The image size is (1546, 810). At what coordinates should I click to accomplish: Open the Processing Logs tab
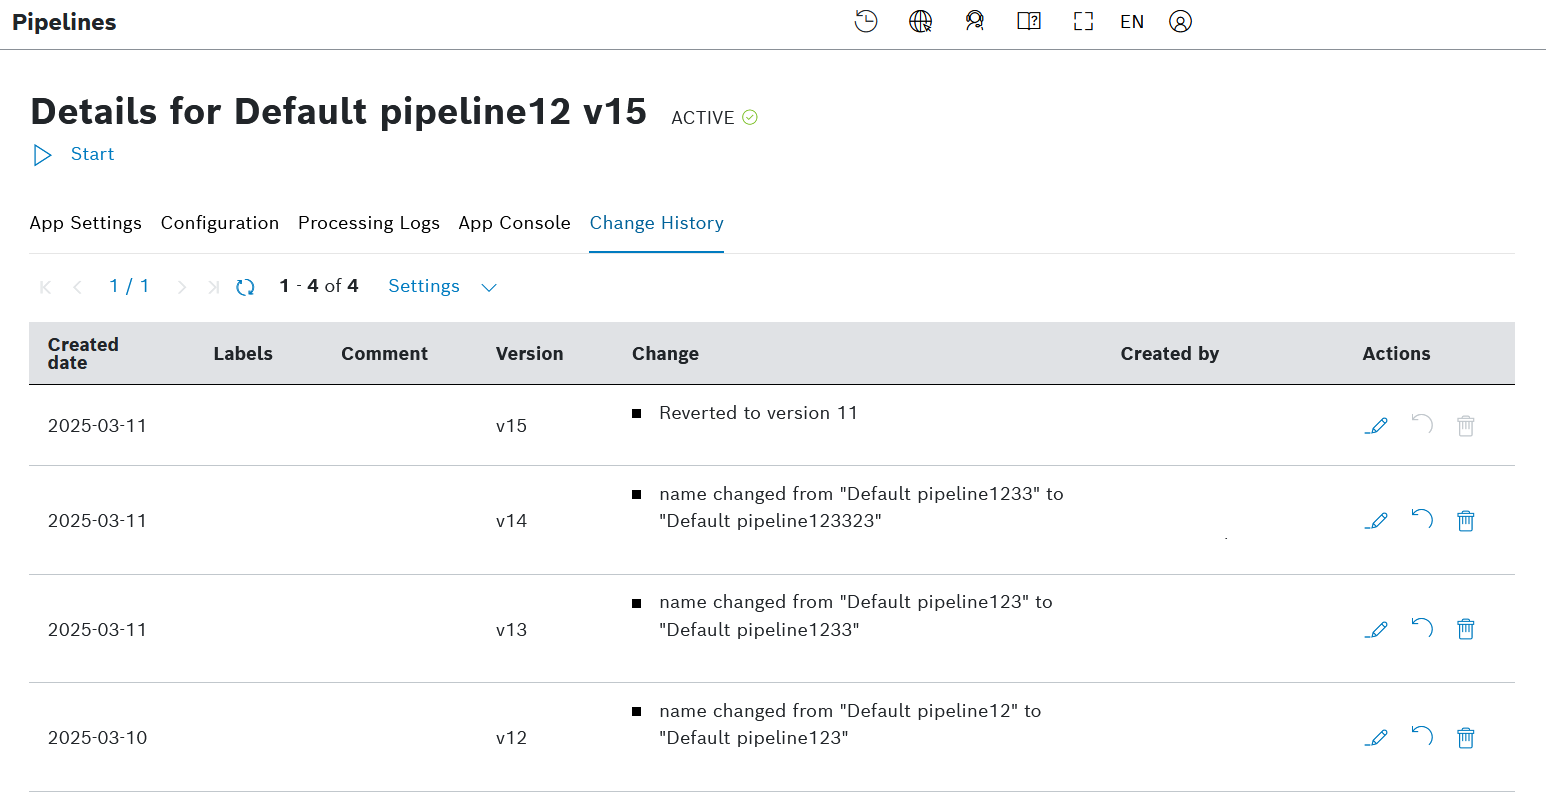pos(369,223)
